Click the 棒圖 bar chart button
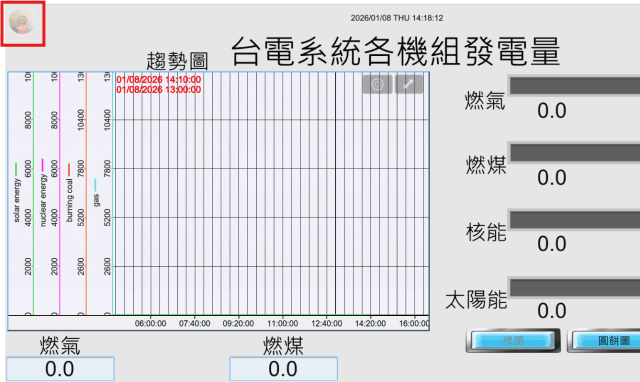Viewport: 640px width, 382px height. click(513, 340)
